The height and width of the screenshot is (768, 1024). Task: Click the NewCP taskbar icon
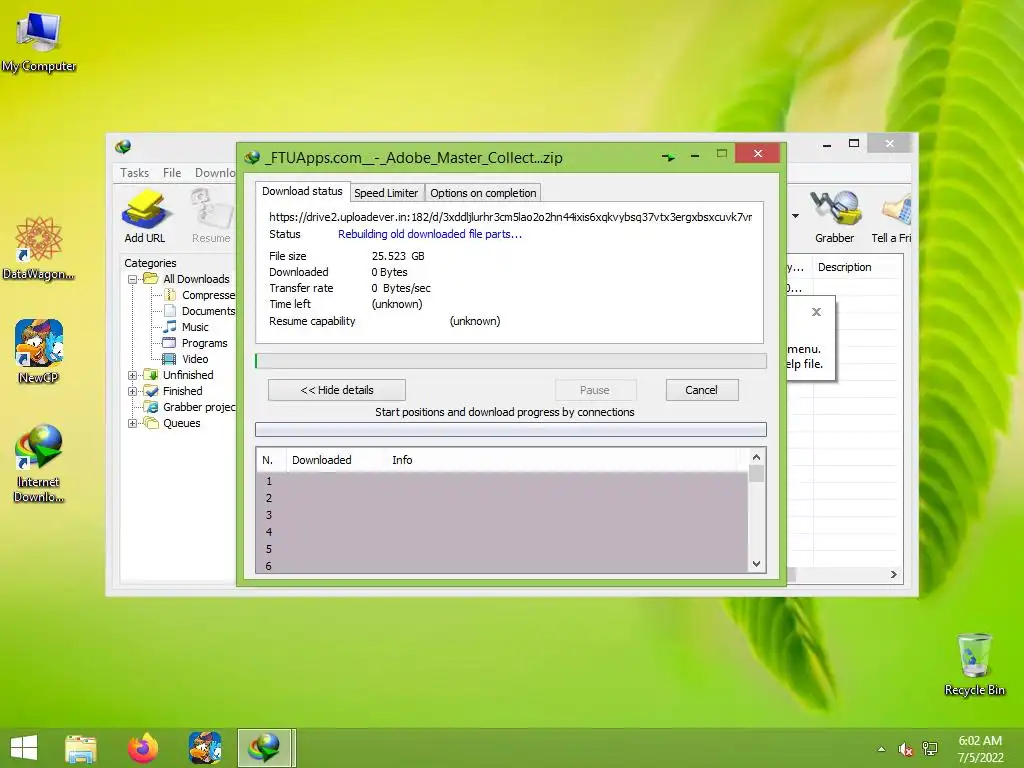pyautogui.click(x=204, y=748)
